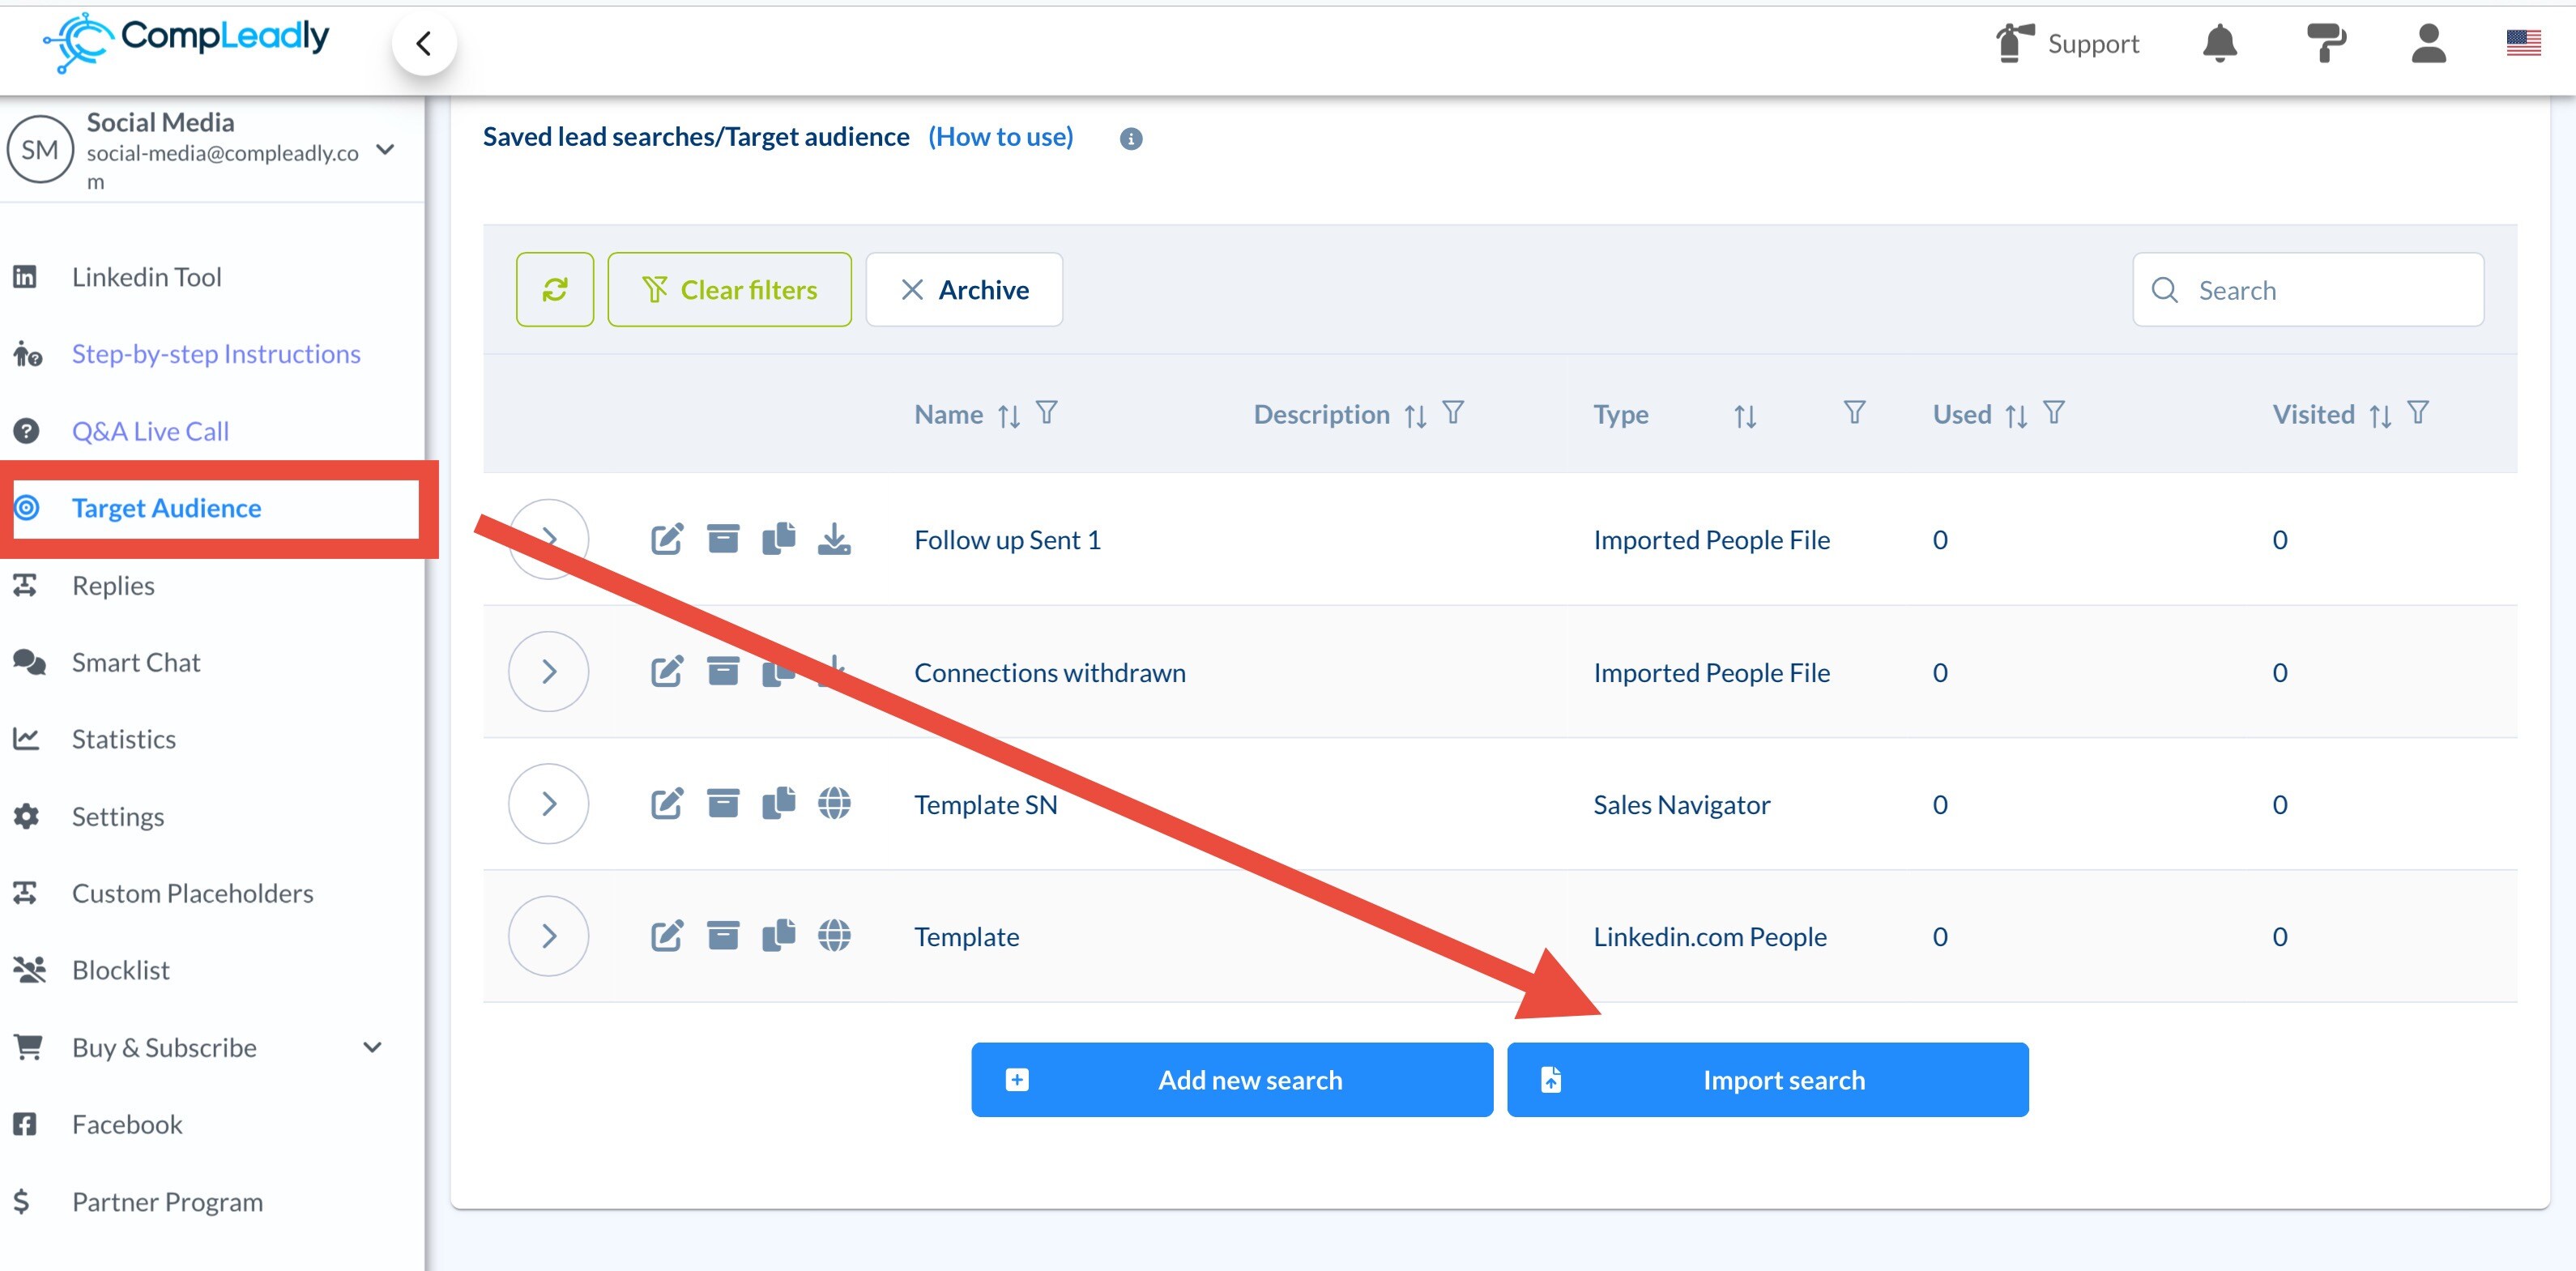The width and height of the screenshot is (2576, 1271).
Task: Archive the Template SN row
Action: pos(723,803)
